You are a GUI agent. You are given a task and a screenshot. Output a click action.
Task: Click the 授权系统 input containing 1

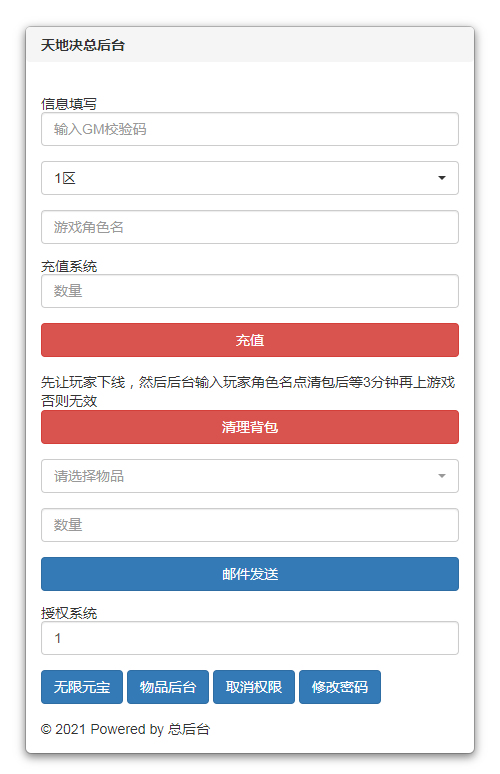(x=250, y=638)
